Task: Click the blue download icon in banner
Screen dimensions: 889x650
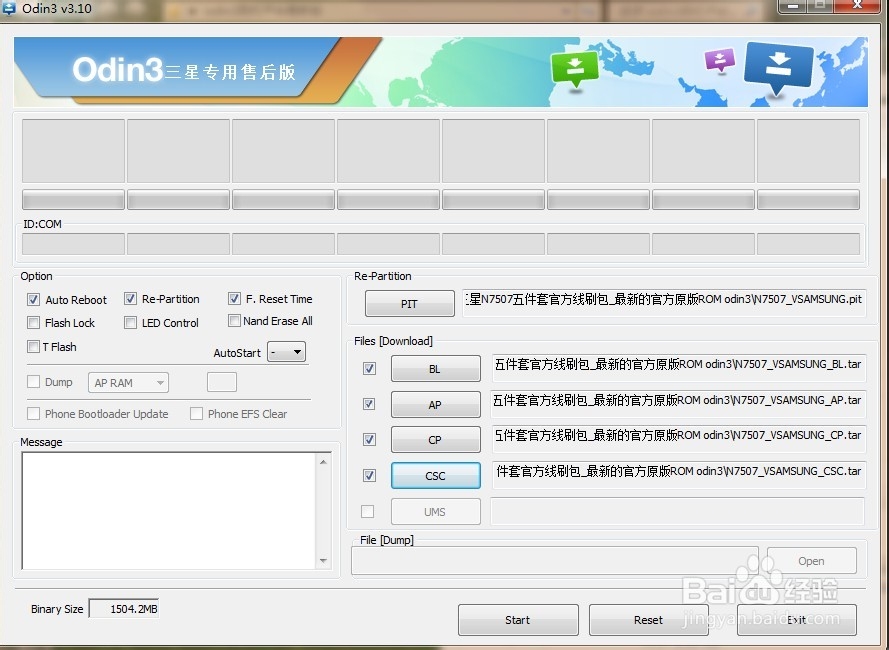Action: [779, 67]
